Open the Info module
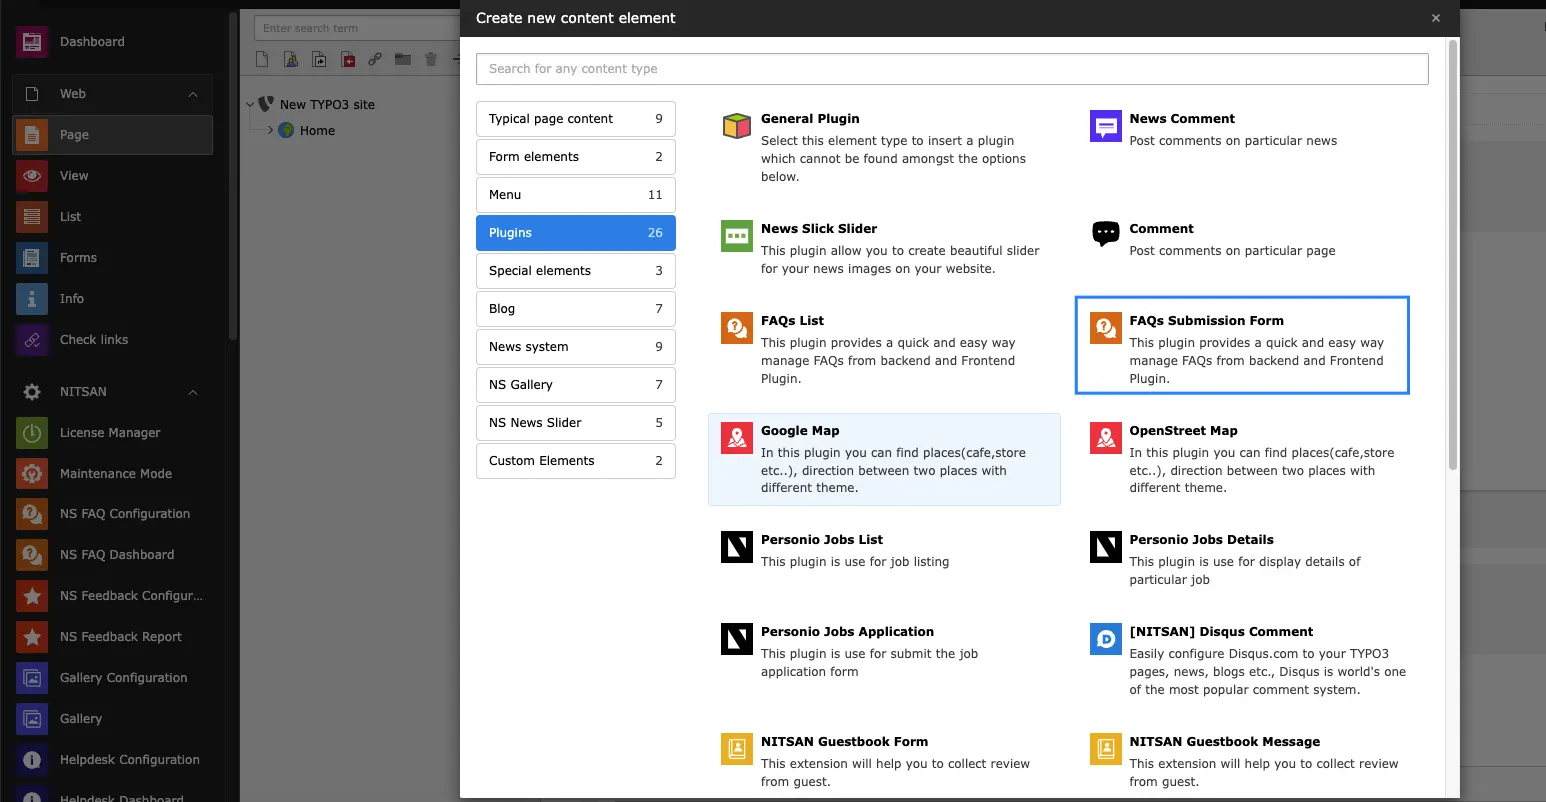1546x802 pixels. [112, 299]
